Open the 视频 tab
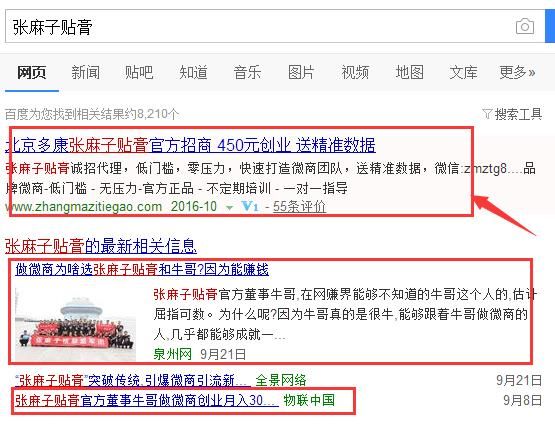555x425 pixels. pos(355,73)
